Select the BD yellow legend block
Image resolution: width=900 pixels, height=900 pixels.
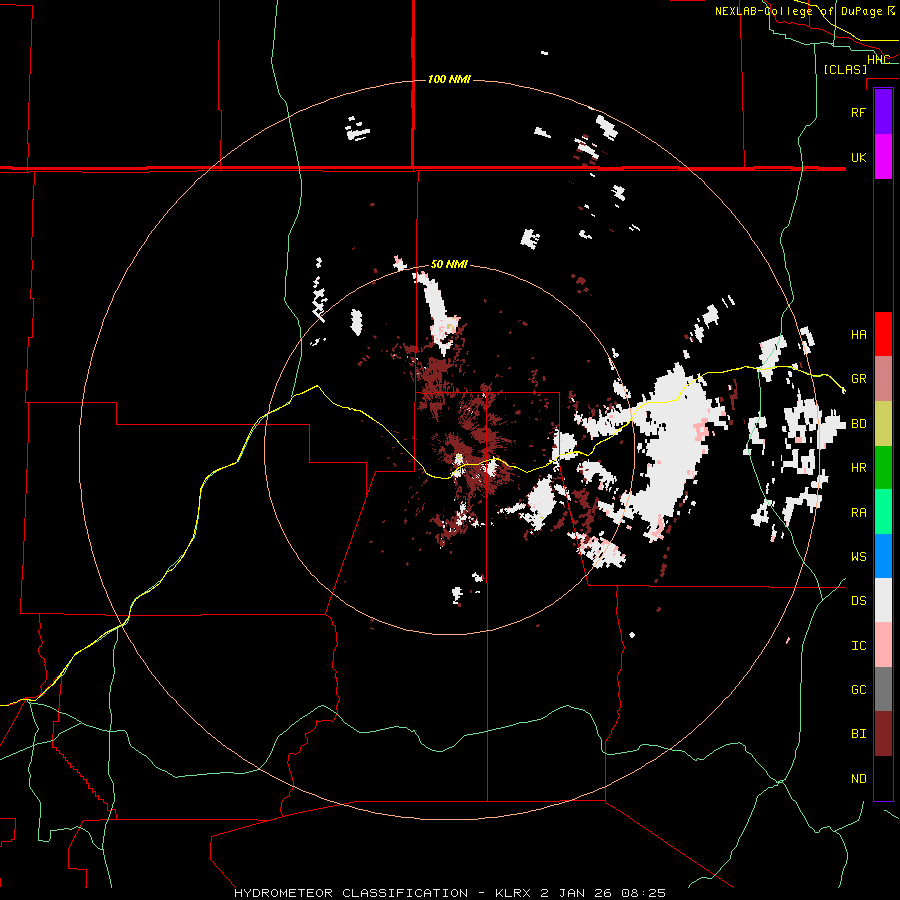coord(883,424)
